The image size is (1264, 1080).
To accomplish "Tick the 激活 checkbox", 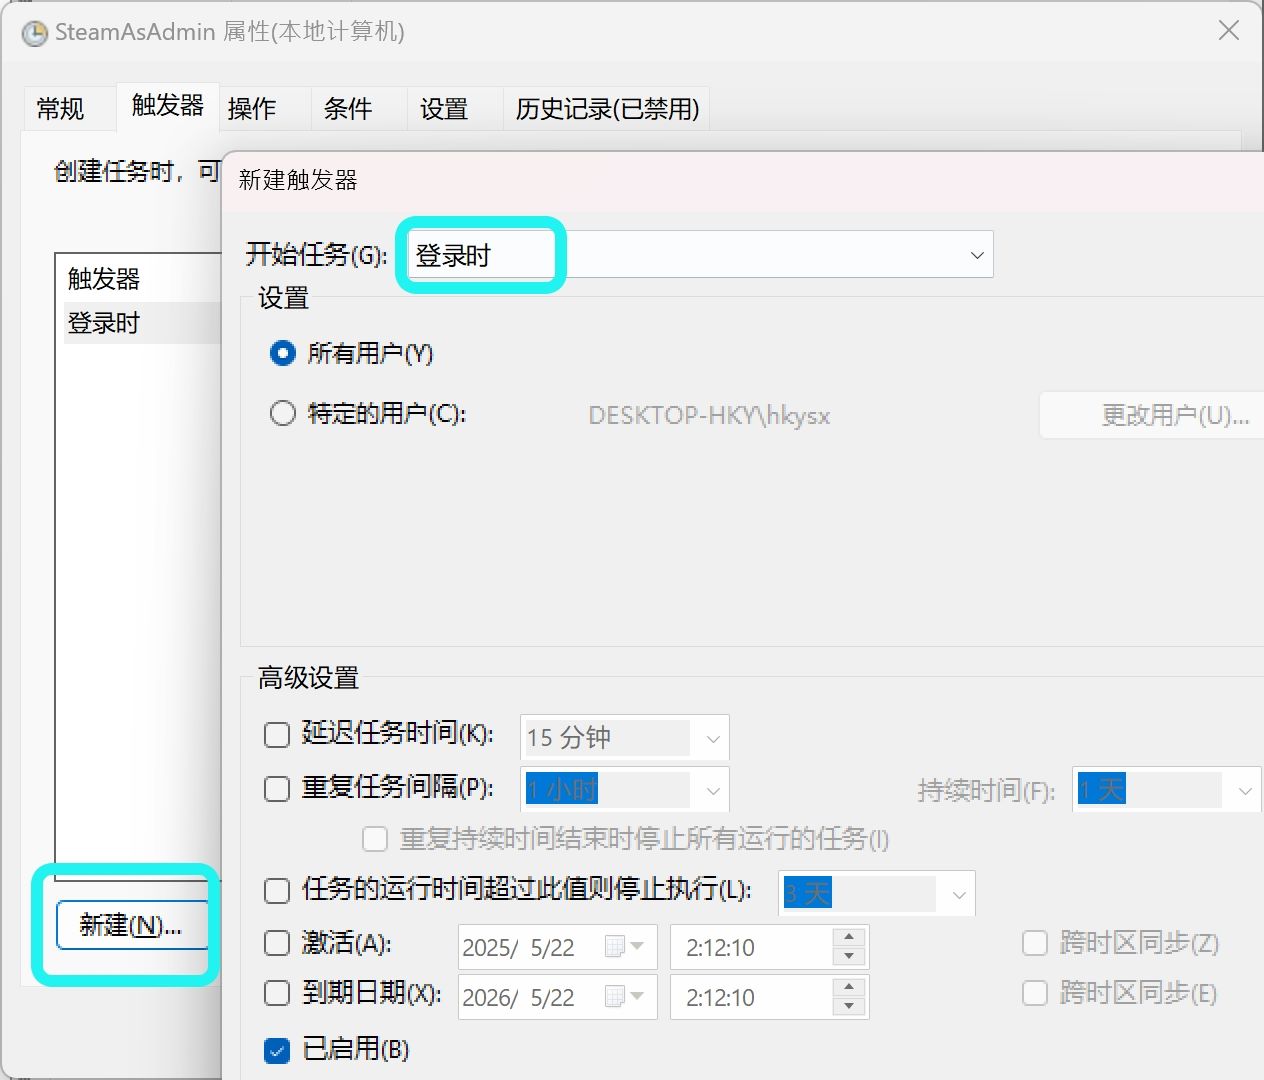I will (x=277, y=943).
